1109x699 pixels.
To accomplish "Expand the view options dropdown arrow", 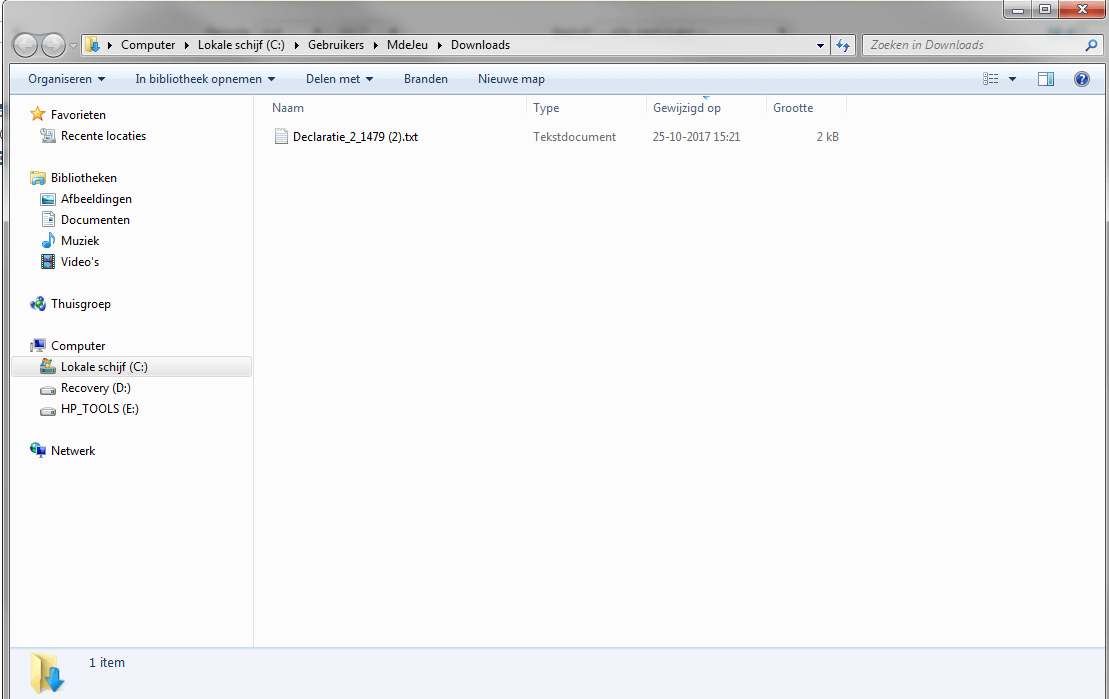I will coord(1012,79).
